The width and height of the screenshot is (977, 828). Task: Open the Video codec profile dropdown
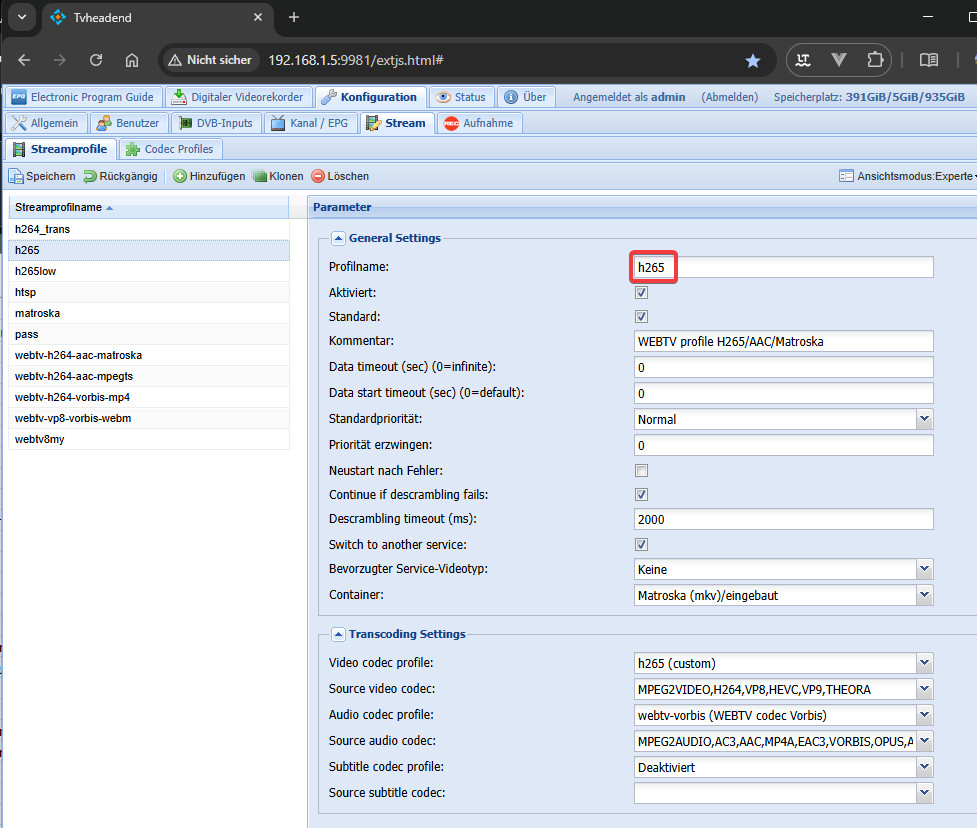924,663
